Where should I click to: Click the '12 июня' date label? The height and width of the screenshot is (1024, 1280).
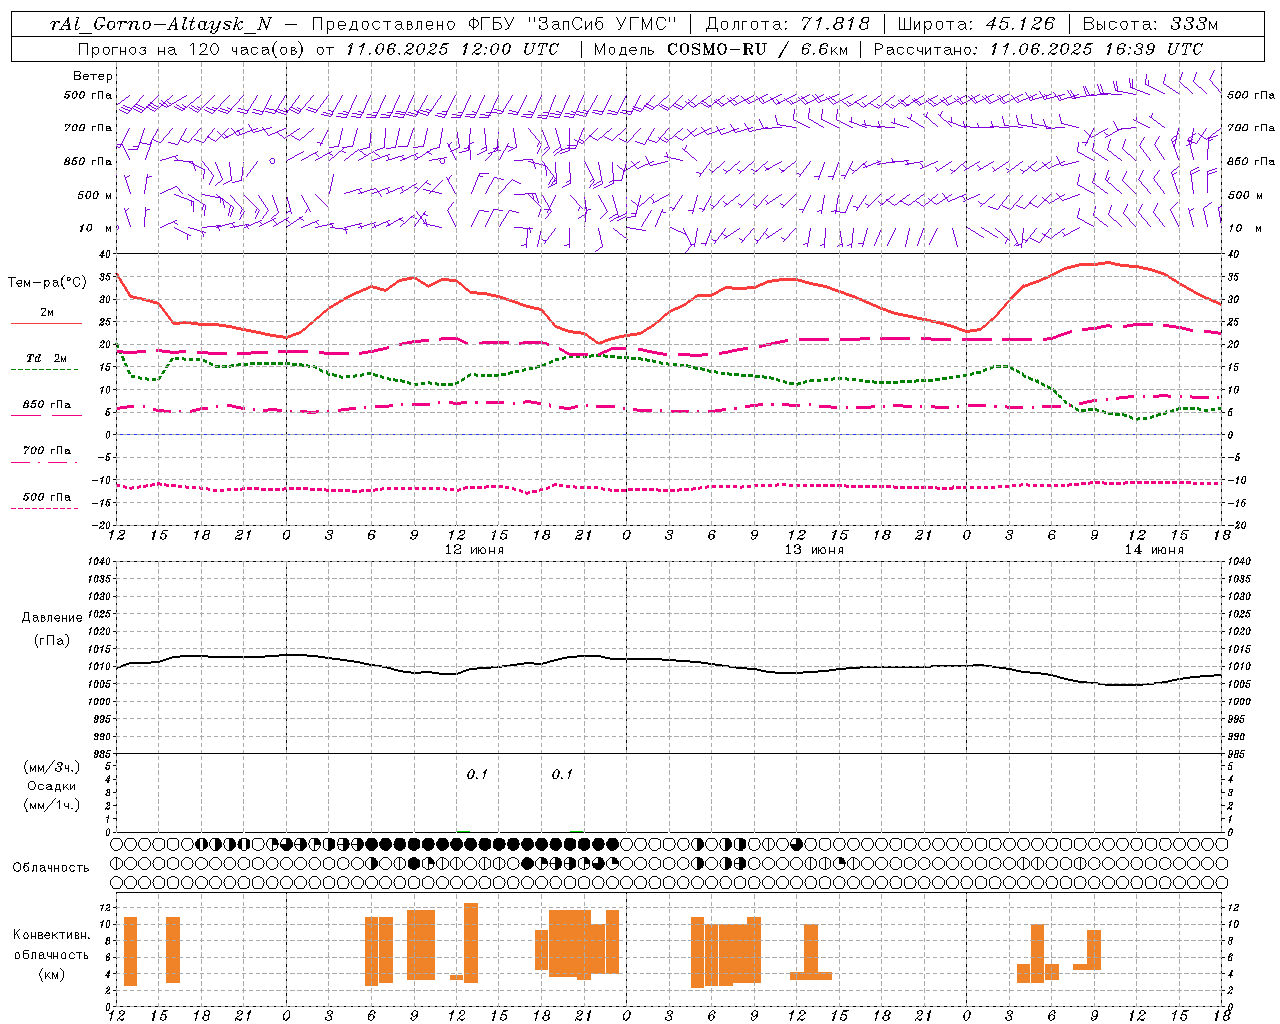tap(474, 550)
